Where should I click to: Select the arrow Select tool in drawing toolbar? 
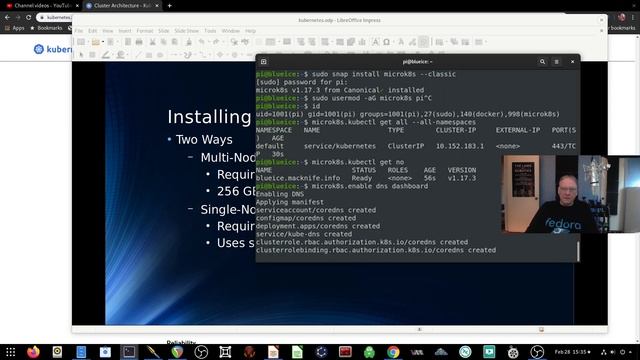pyautogui.click(x=81, y=55)
